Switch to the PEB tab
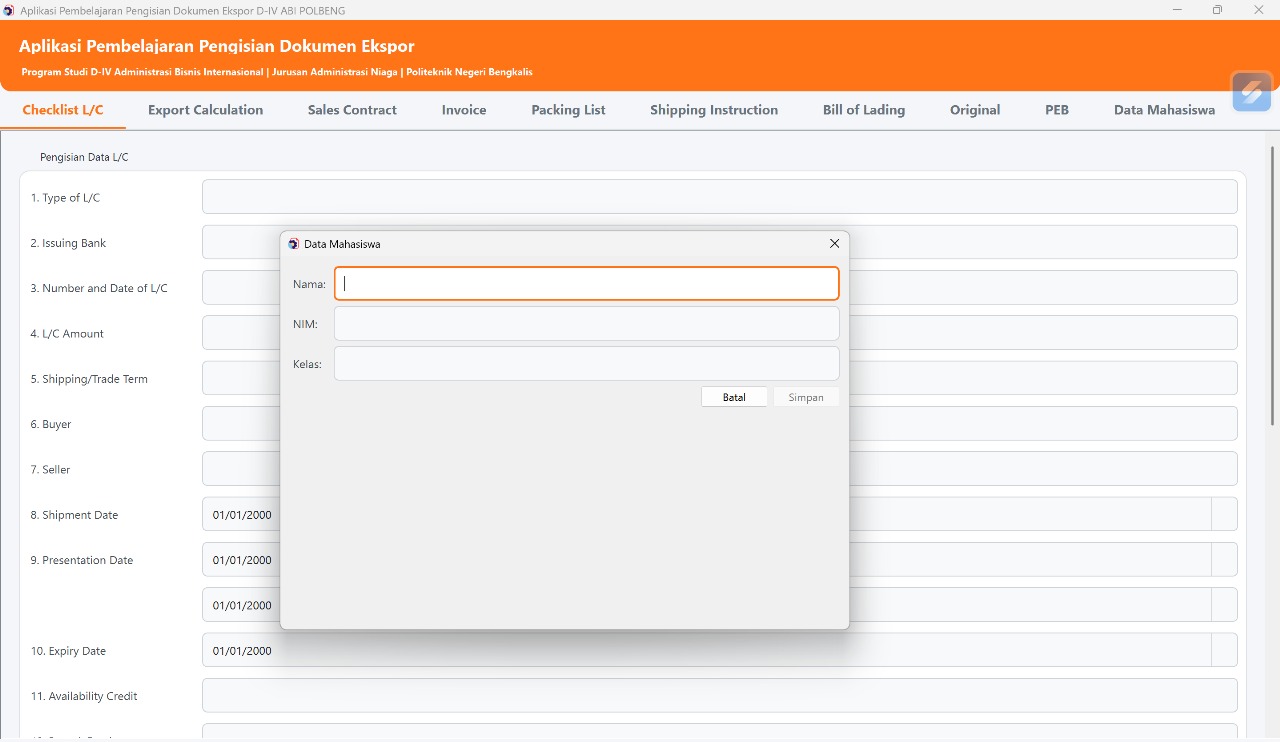Screen dimensions: 1280x742 tap(1057, 110)
